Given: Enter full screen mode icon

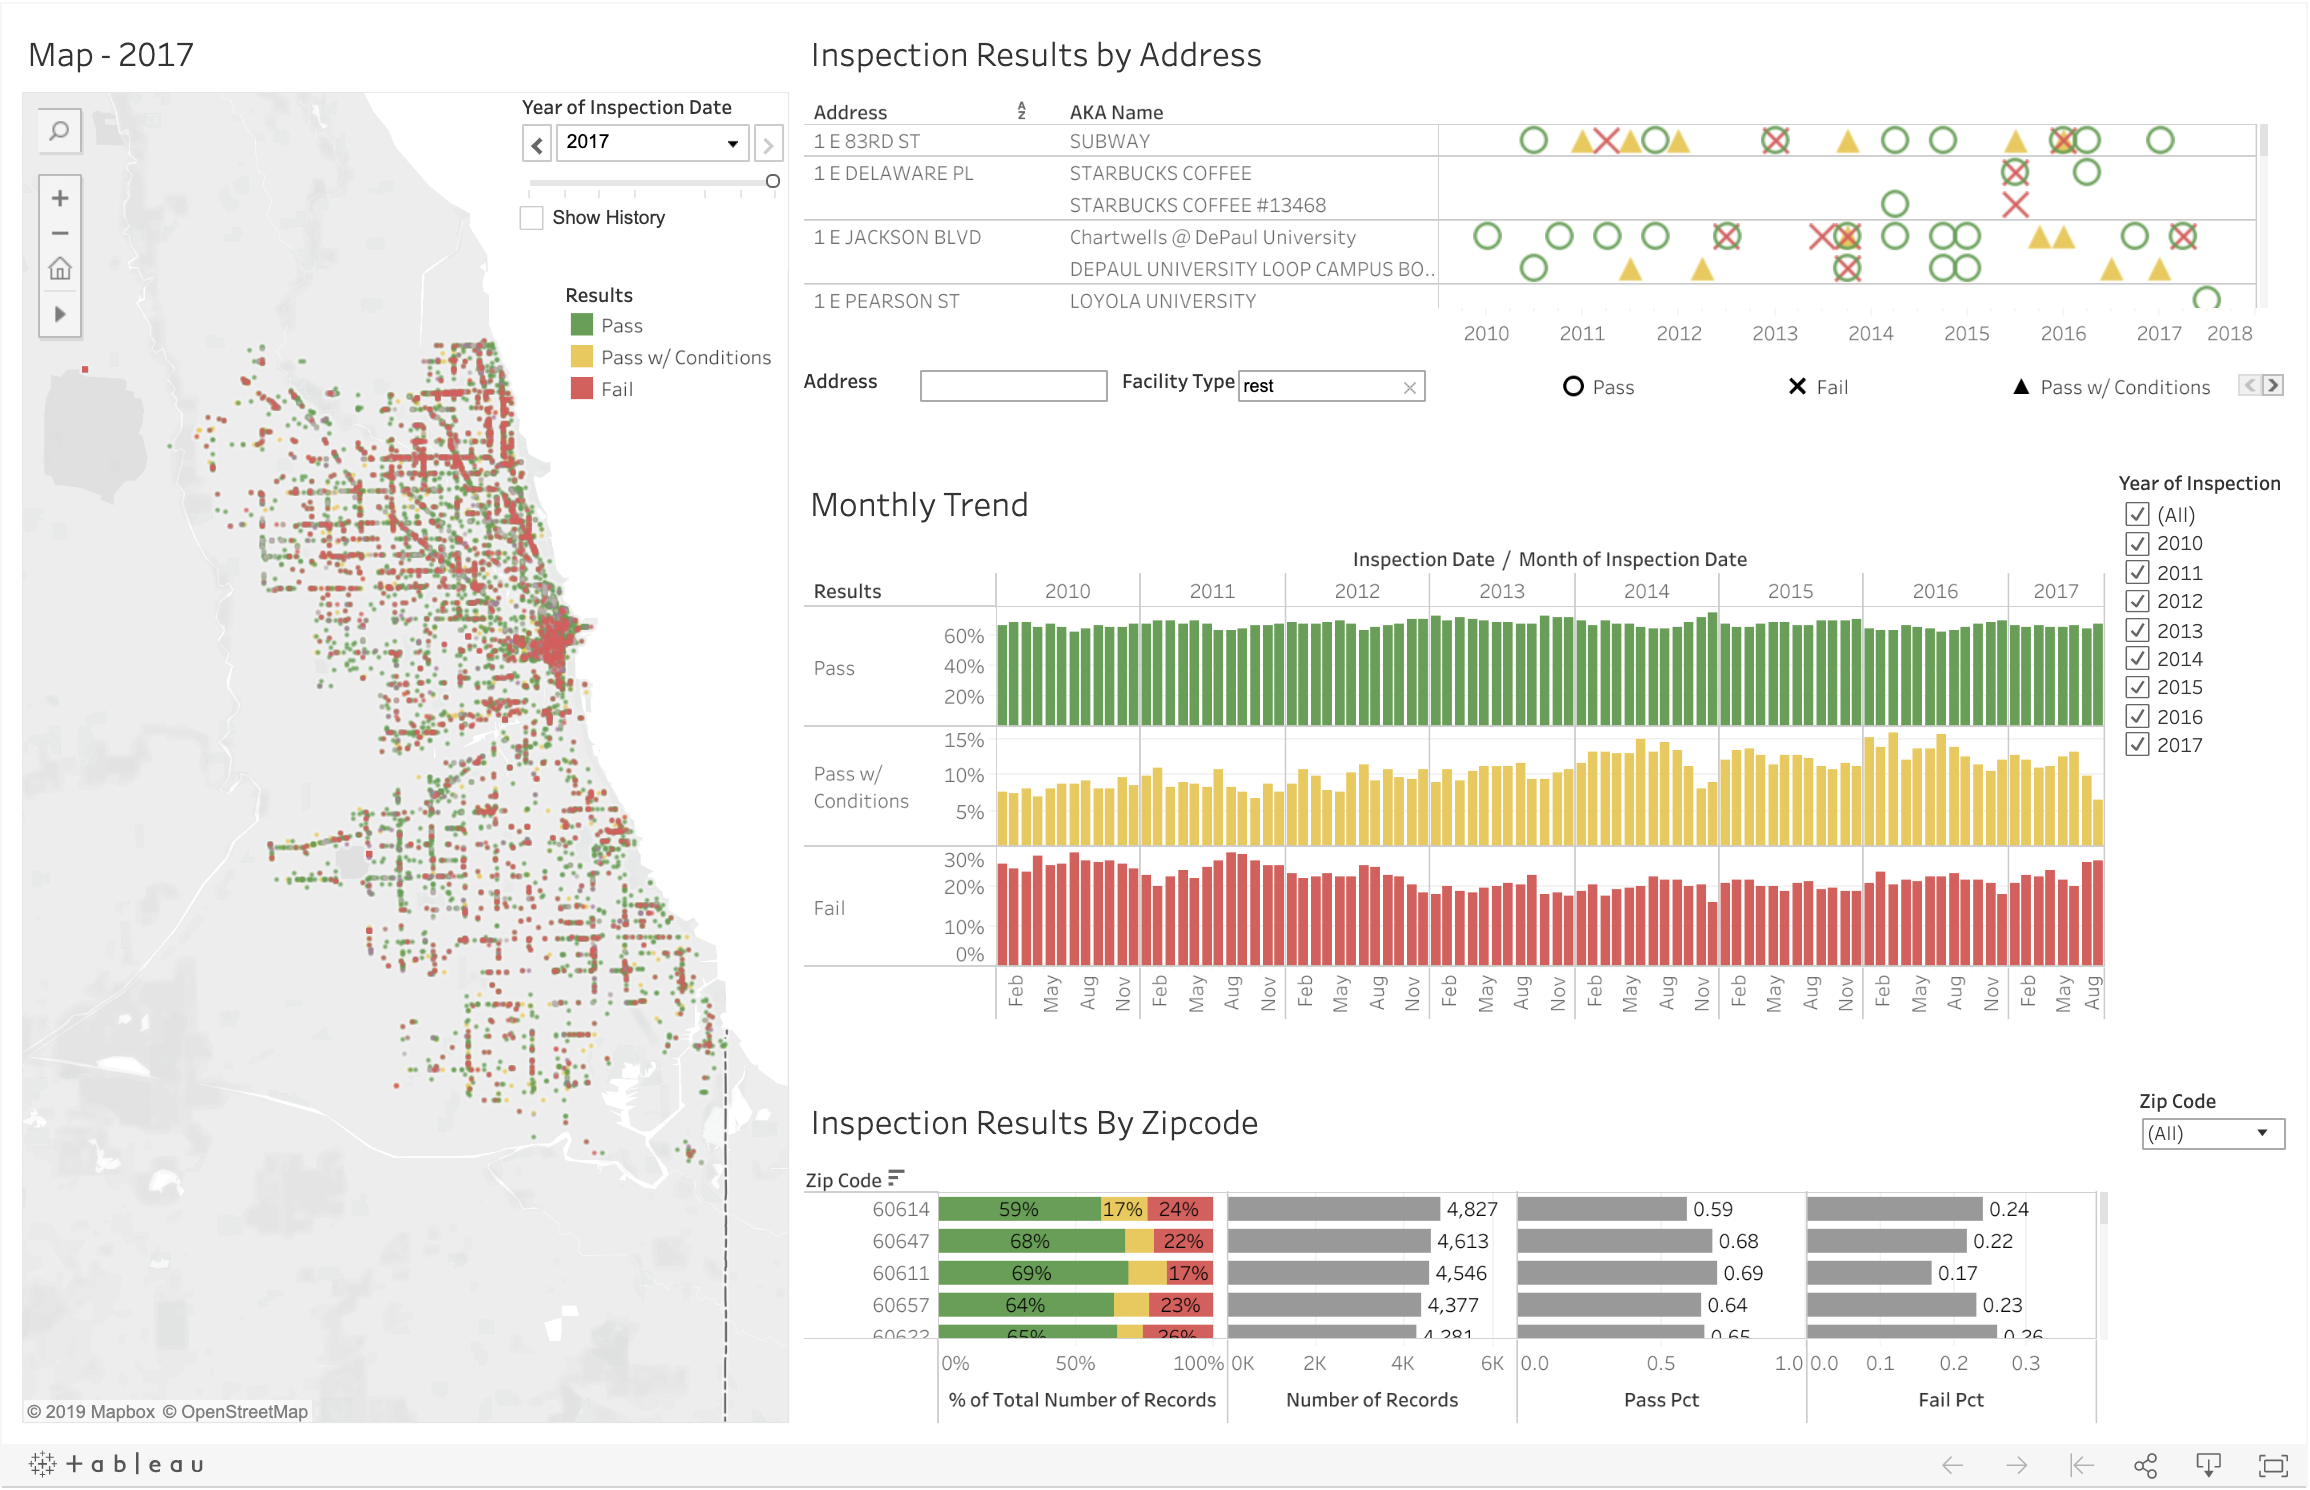Looking at the screenshot, I should (x=2272, y=1465).
